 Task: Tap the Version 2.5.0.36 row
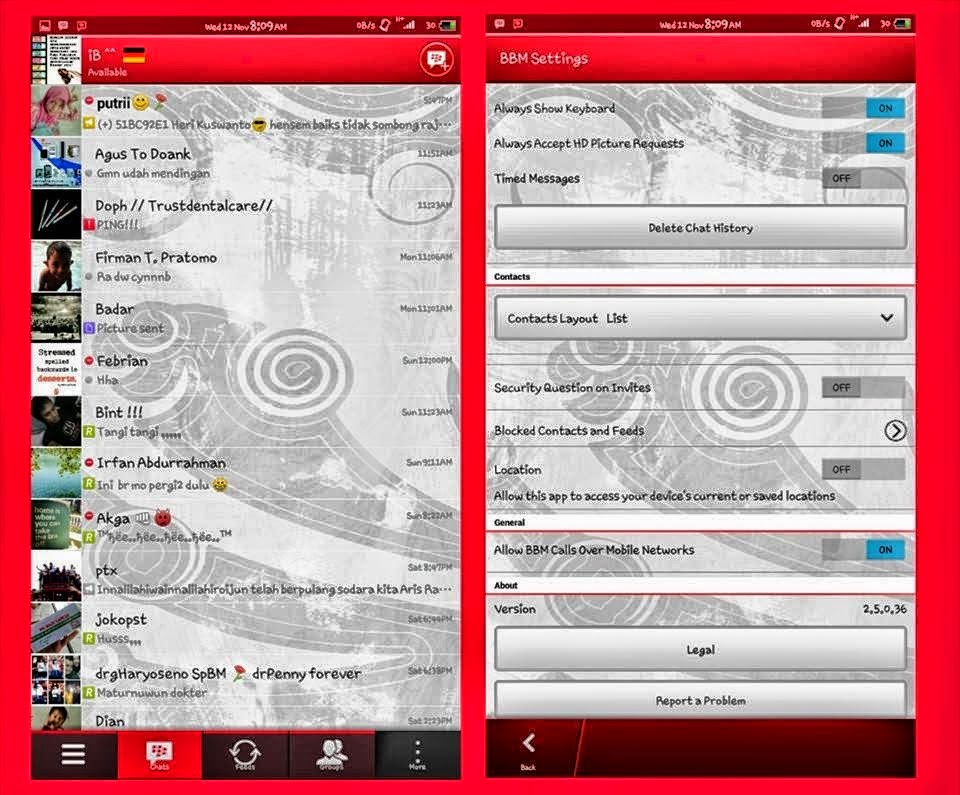click(700, 609)
